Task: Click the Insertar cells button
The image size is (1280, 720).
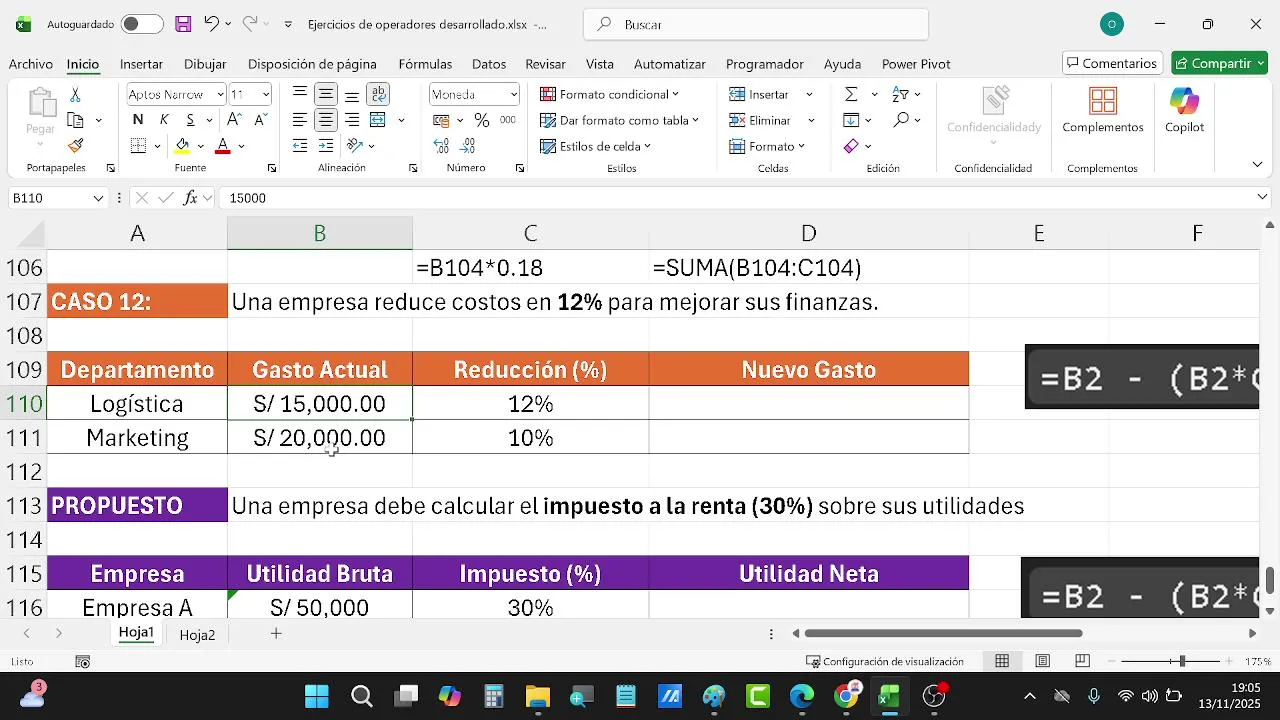Action: pos(759,94)
